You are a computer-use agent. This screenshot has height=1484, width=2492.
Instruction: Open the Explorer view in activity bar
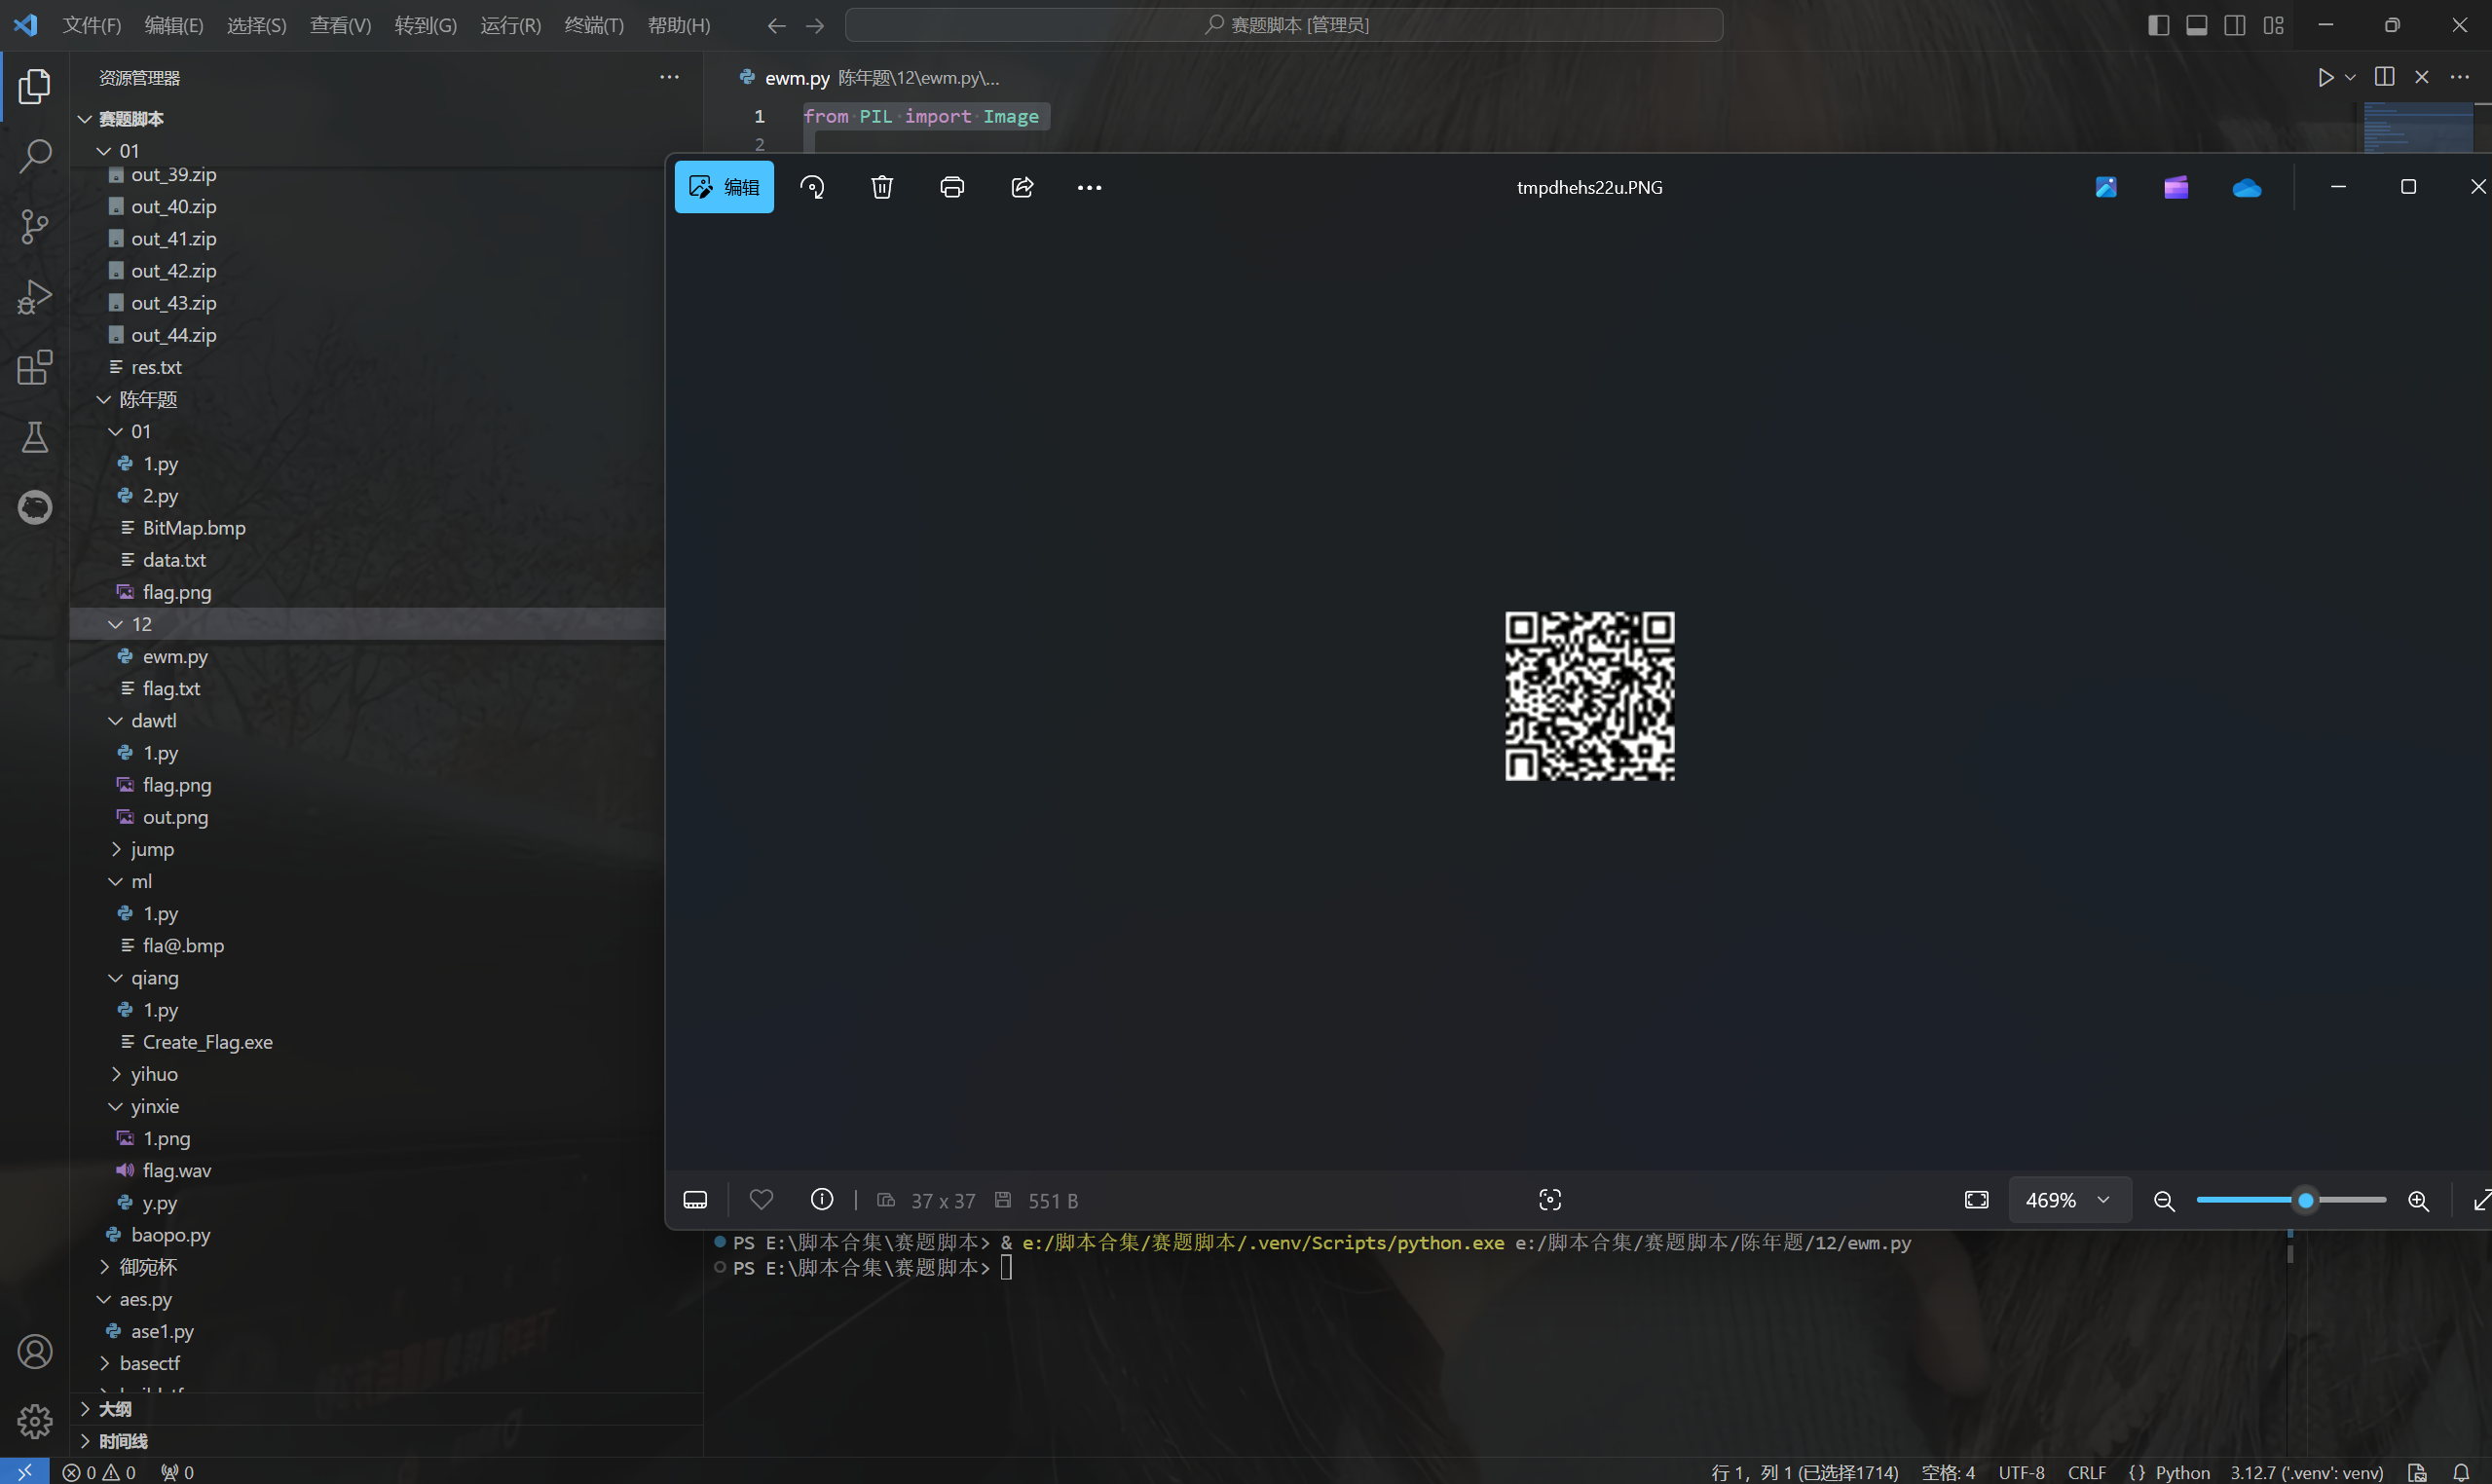coord(35,87)
